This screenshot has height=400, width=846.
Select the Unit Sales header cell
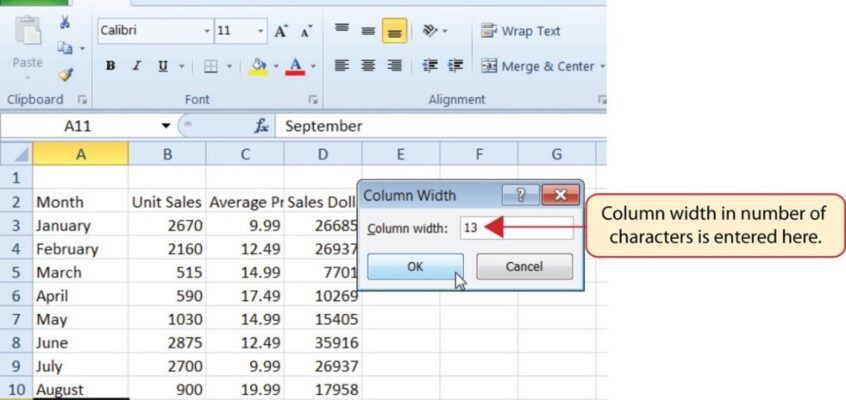pyautogui.click(x=167, y=202)
